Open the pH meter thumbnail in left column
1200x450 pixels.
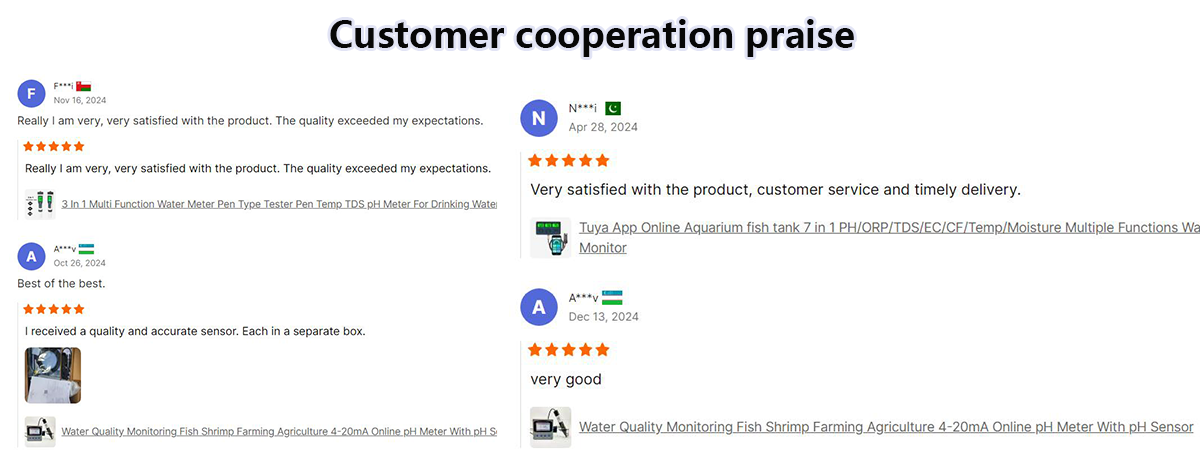40,431
